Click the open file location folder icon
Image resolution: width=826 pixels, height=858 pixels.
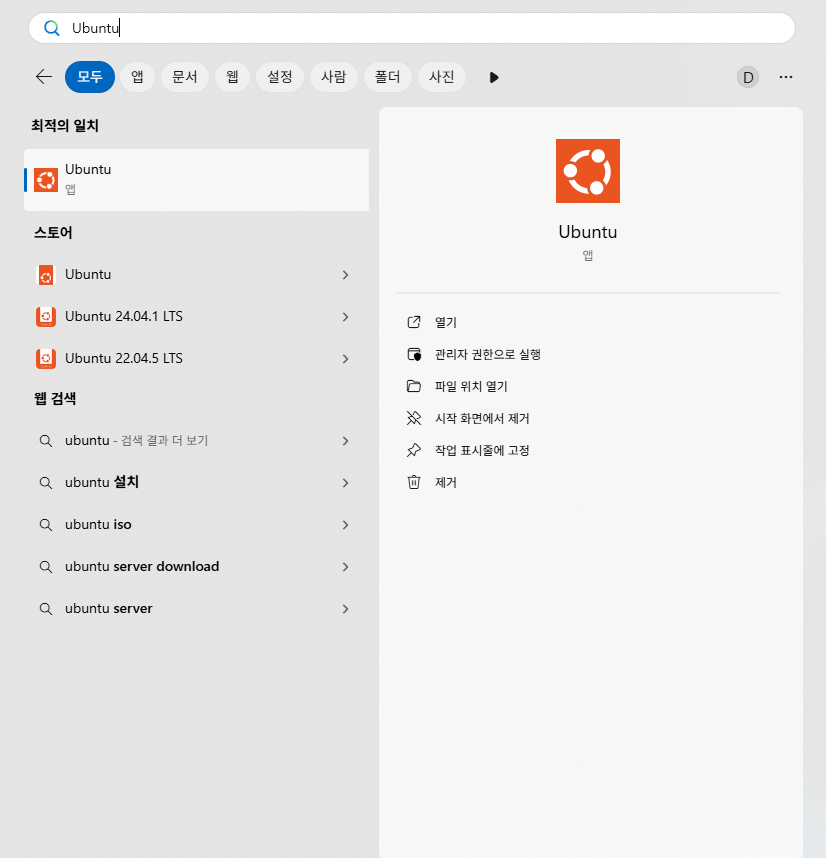(415, 386)
